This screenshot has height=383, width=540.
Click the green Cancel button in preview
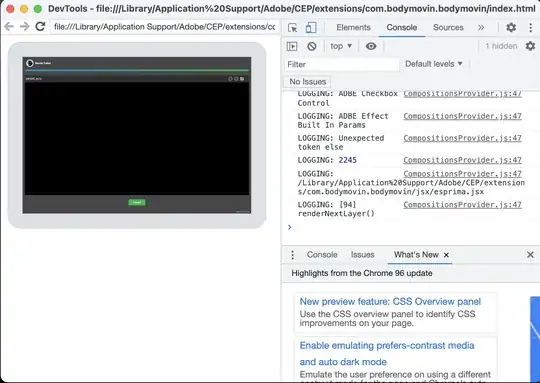click(137, 202)
